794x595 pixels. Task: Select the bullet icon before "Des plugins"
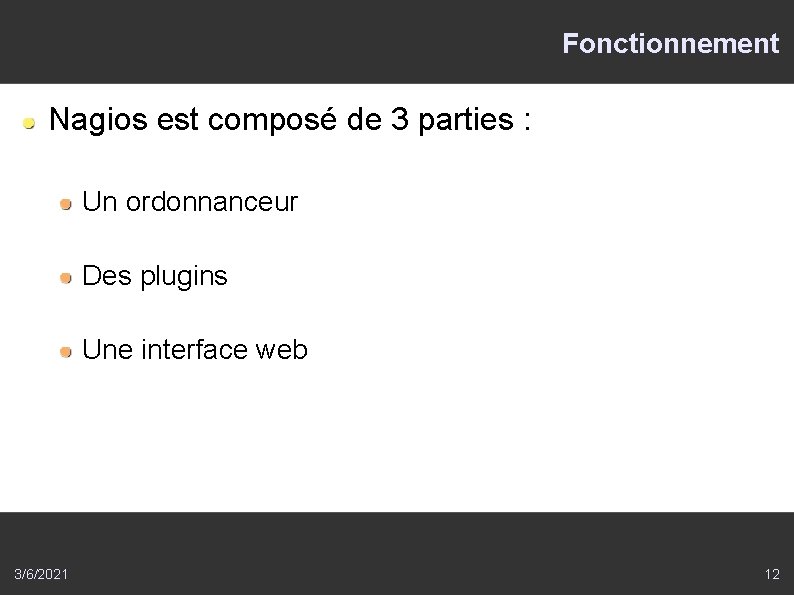pyautogui.click(x=65, y=277)
